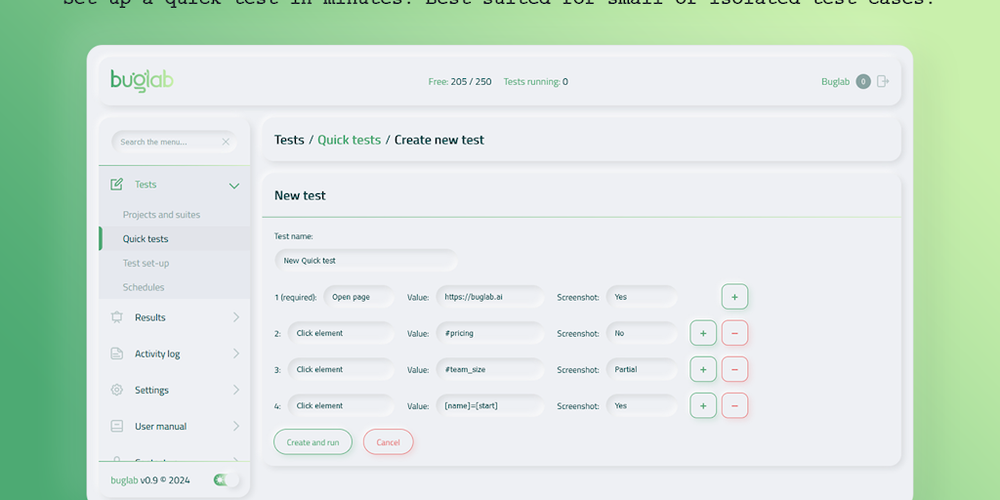Viewport: 1000px width, 500px height.
Task: Open Projects and suites menu item
Action: [x=174, y=214]
